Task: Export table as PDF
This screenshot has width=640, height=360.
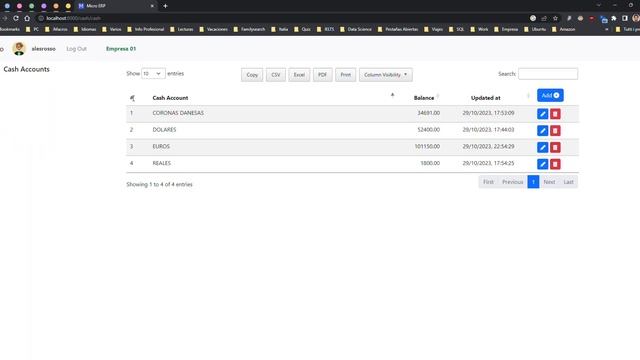Action: tap(322, 75)
